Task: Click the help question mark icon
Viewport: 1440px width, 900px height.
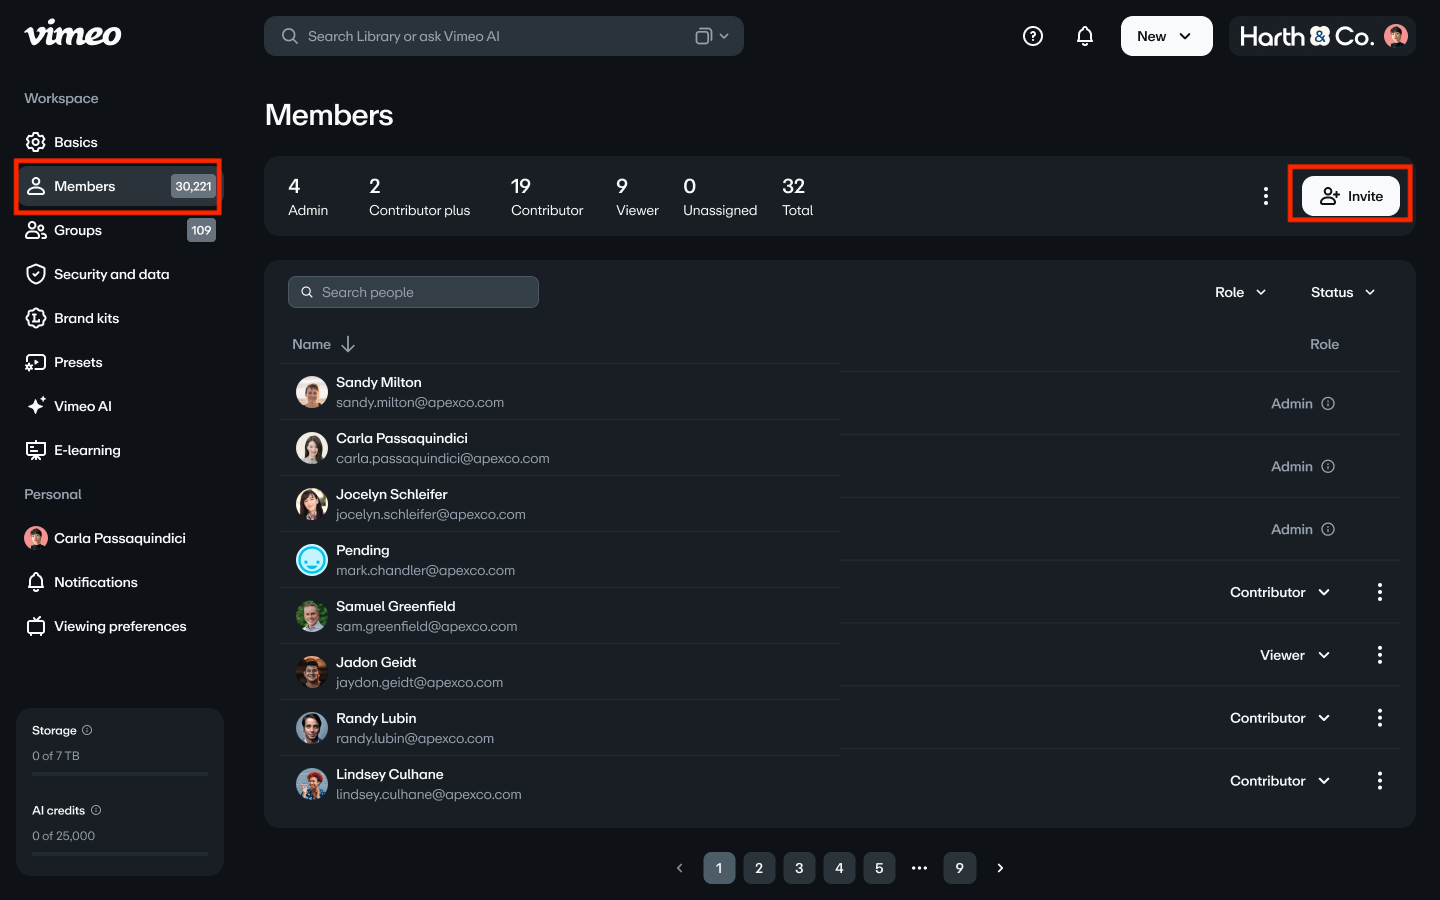Action: (x=1033, y=36)
